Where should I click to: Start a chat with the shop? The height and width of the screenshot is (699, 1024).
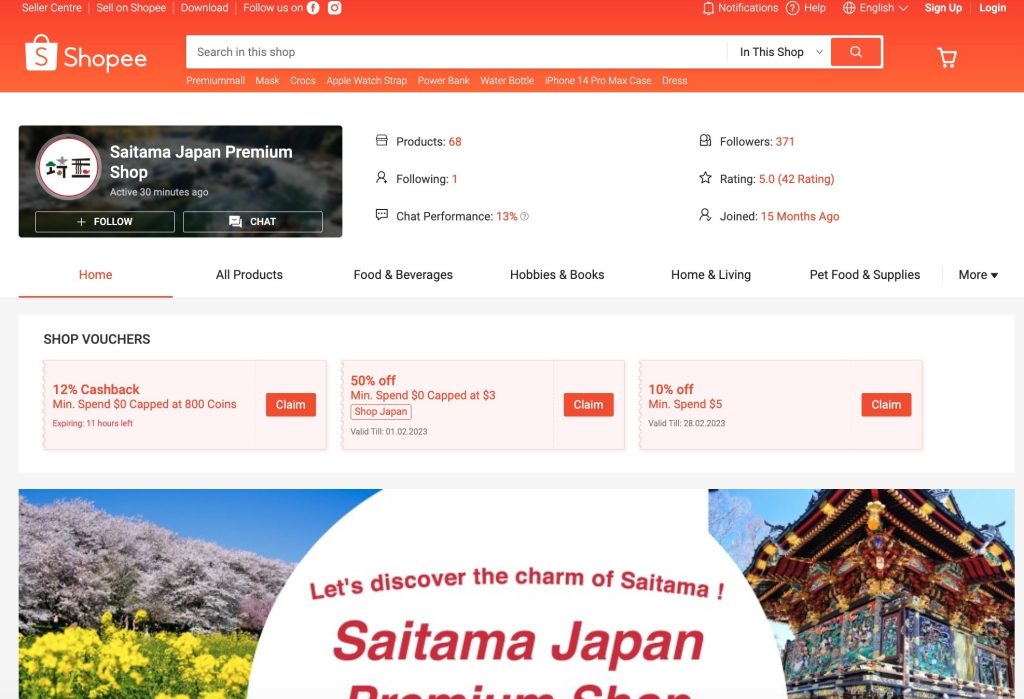point(253,221)
